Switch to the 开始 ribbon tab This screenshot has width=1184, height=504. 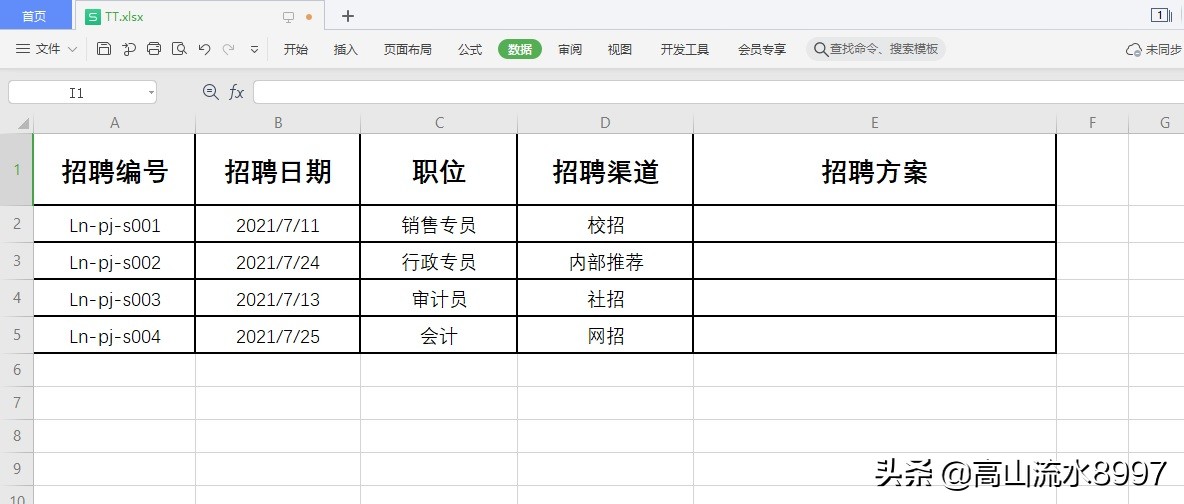coord(295,49)
